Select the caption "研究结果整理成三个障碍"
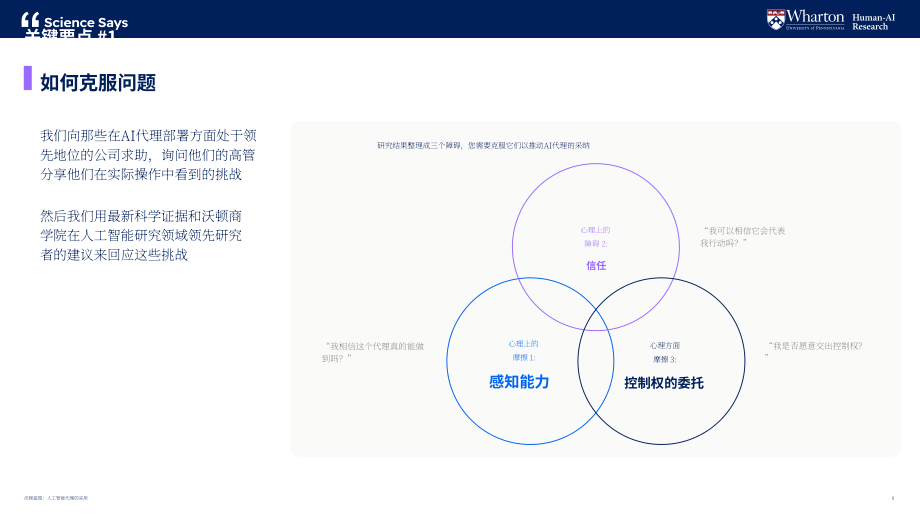The height and width of the screenshot is (518, 920). (483, 145)
